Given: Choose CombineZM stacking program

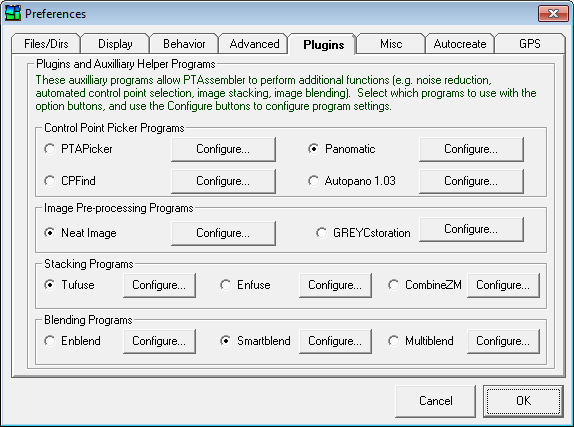Looking at the screenshot, I should (x=394, y=285).
